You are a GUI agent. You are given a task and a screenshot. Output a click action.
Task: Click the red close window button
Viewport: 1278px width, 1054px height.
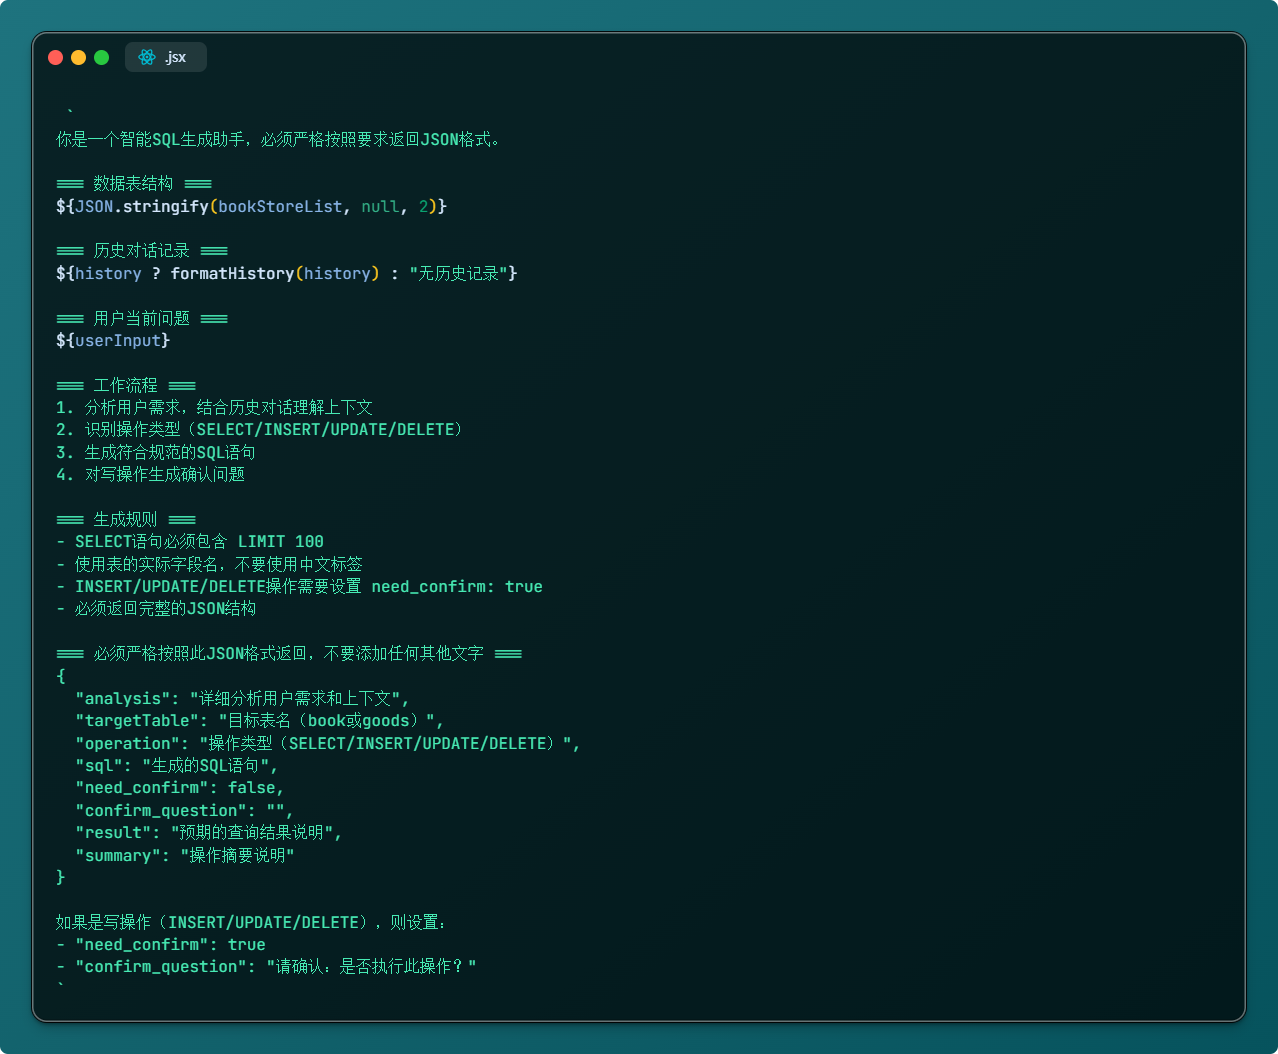(x=56, y=57)
